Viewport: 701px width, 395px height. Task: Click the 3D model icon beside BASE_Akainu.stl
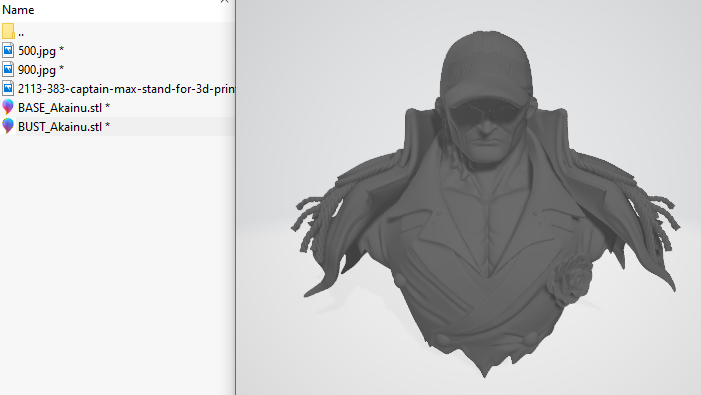[8, 107]
